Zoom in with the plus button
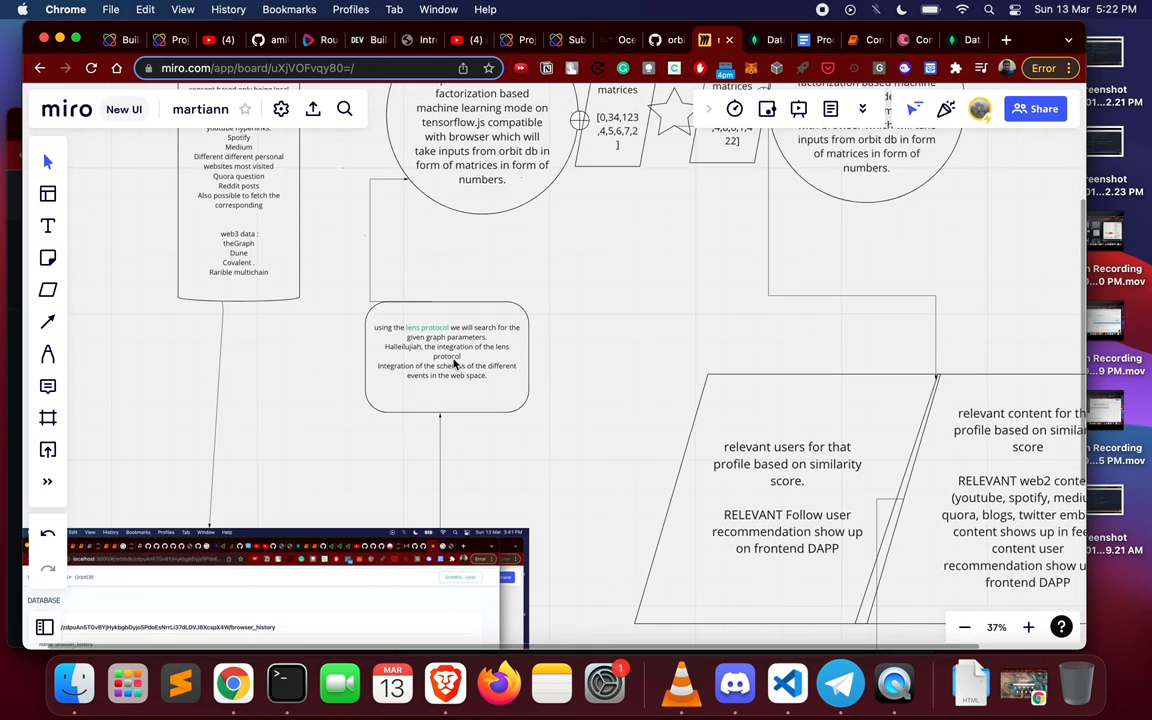1152x720 pixels. pos(1029,627)
